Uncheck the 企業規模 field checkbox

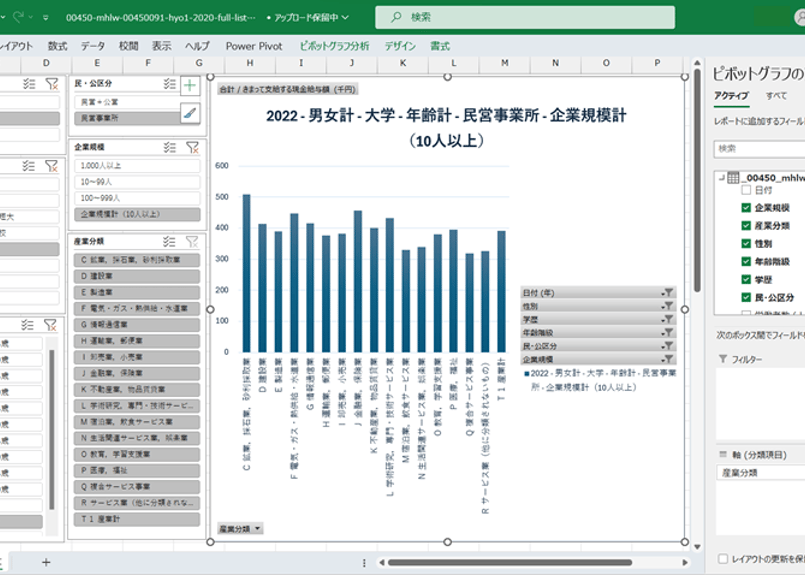[746, 207]
